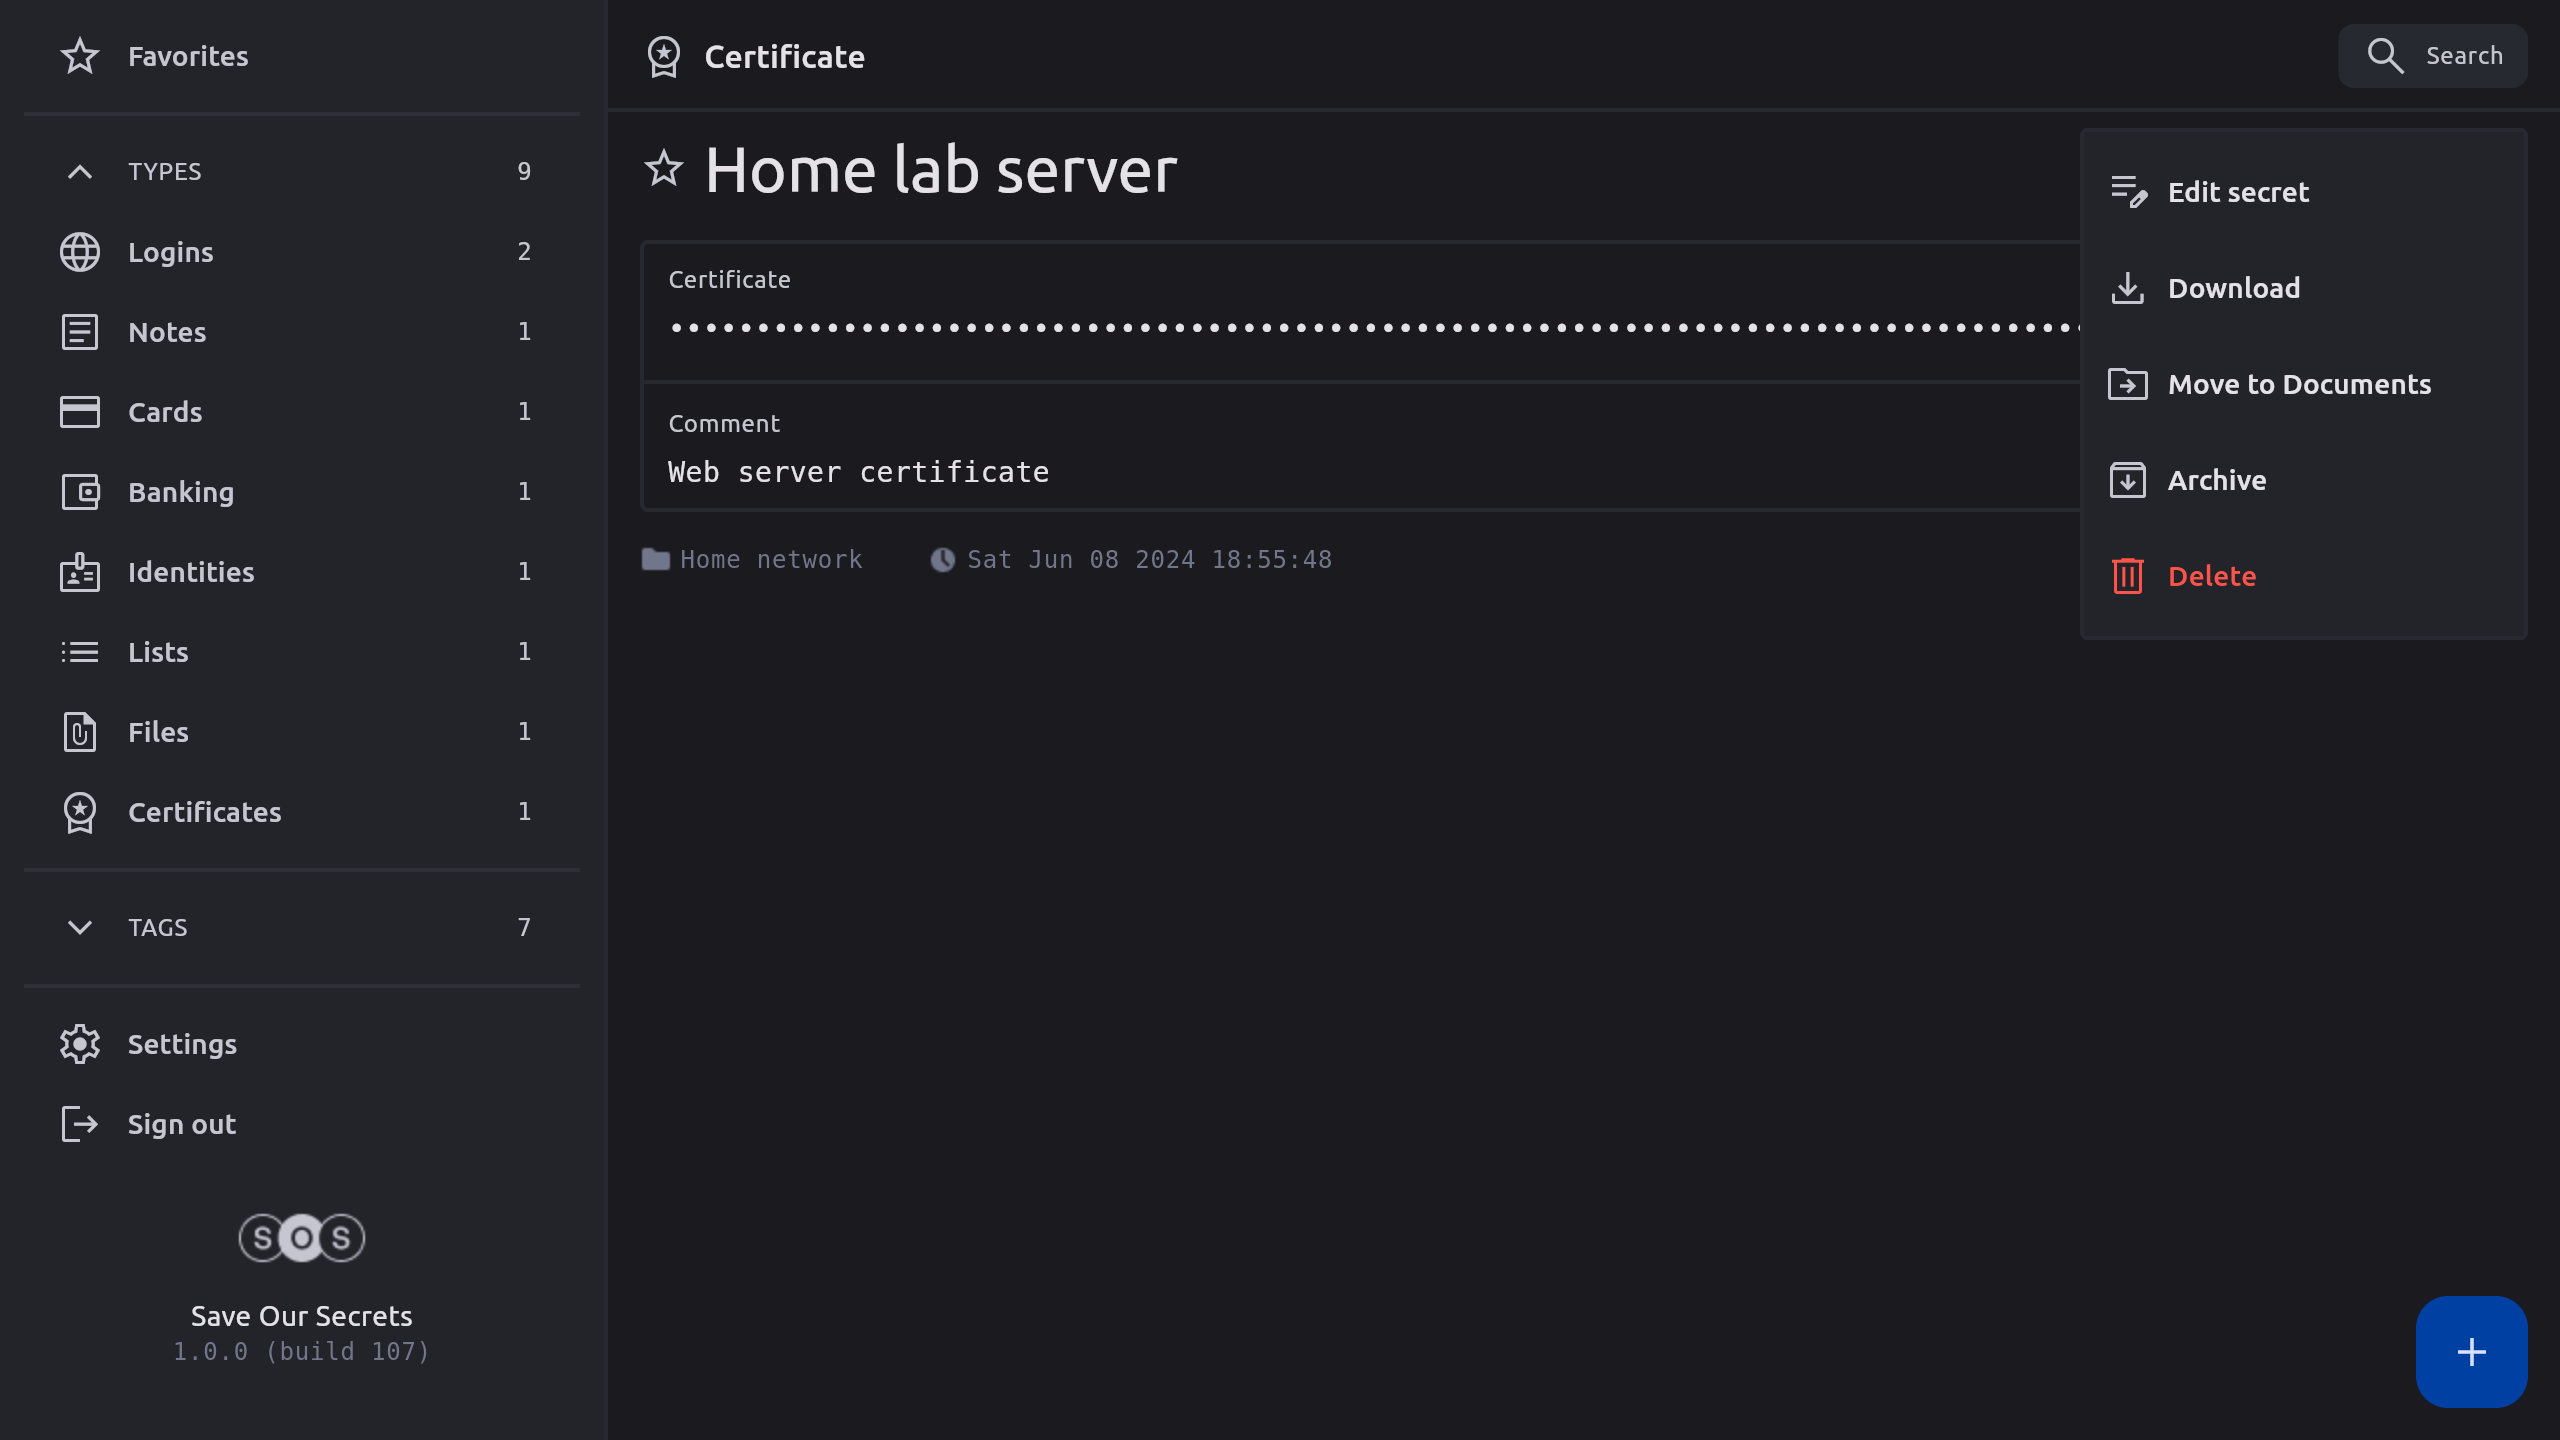Click the Search field

[2432, 56]
